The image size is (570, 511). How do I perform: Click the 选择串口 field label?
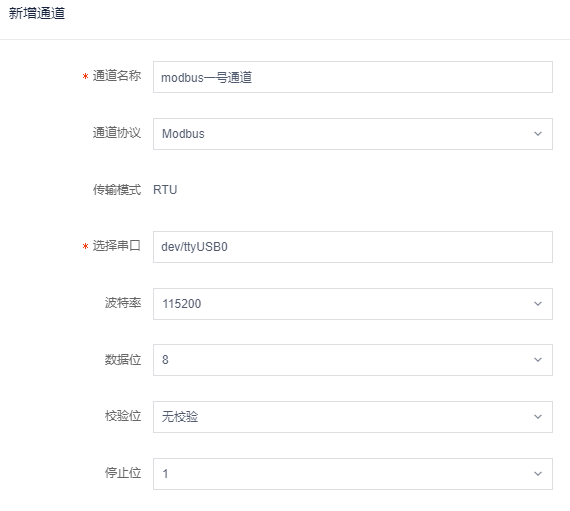coord(117,246)
